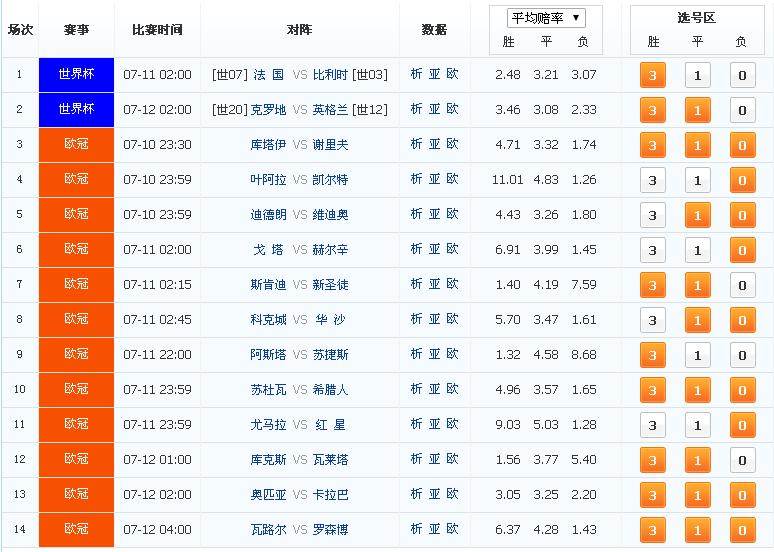
Task: Open 欧 European odds for 库塔伊 vs 谢里夫
Action: coord(452,144)
